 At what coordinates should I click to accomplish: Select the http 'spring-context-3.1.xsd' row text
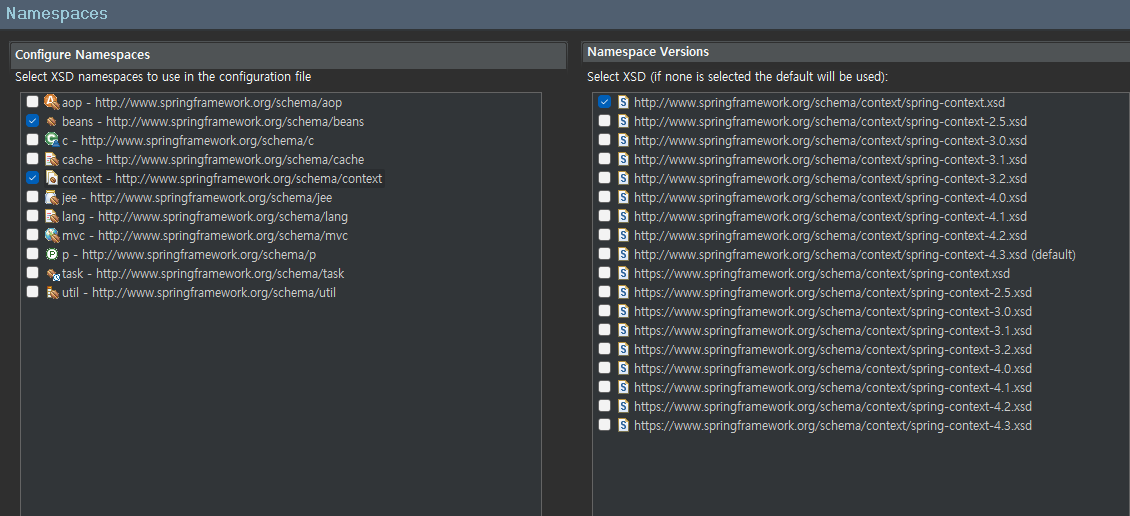coord(830,160)
